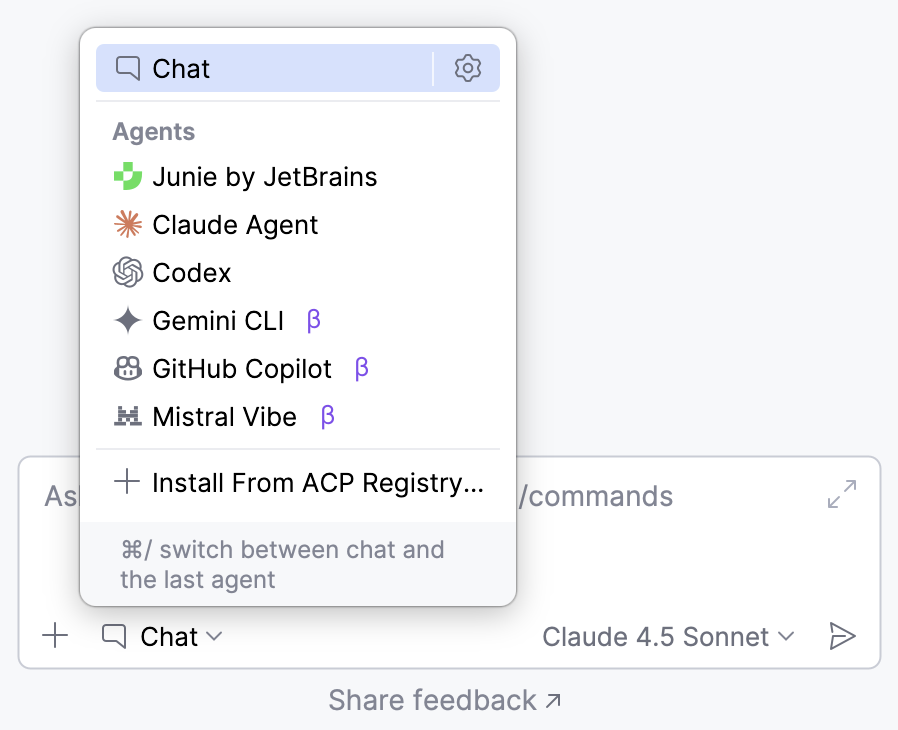Click the Claude Agent starburst icon

click(128, 224)
